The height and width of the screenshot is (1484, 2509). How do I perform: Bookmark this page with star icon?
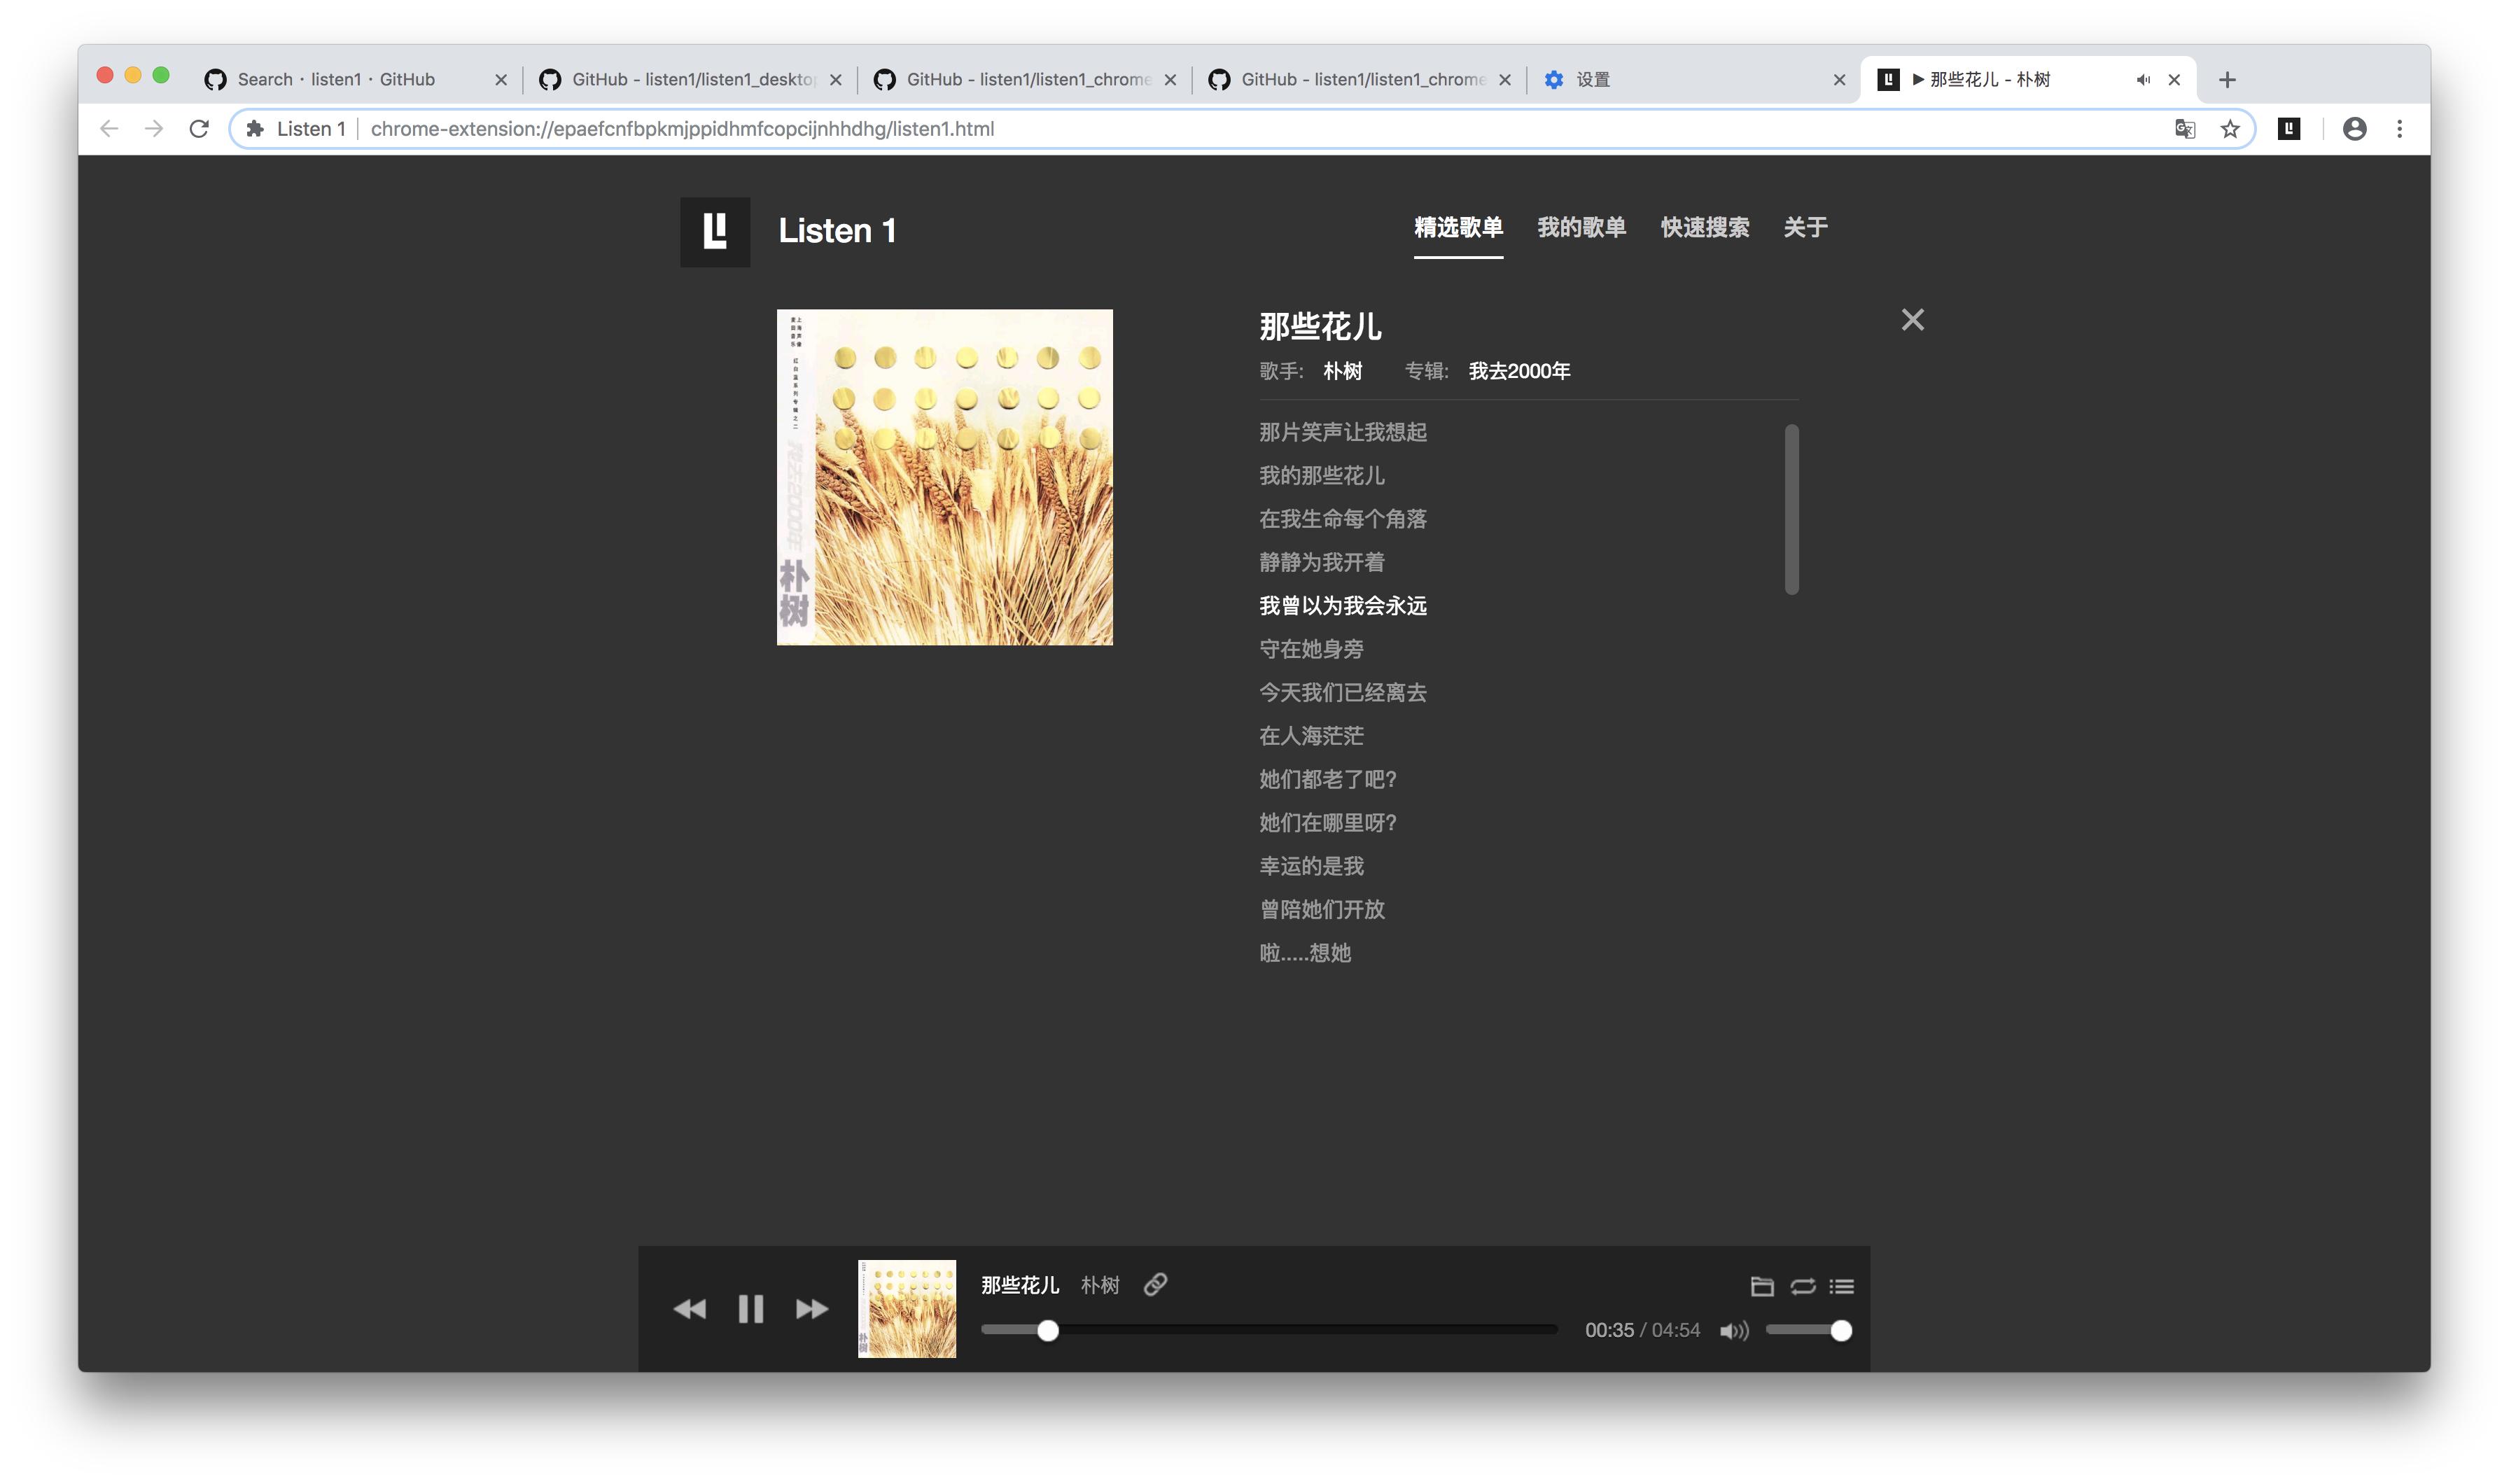[x=2230, y=129]
